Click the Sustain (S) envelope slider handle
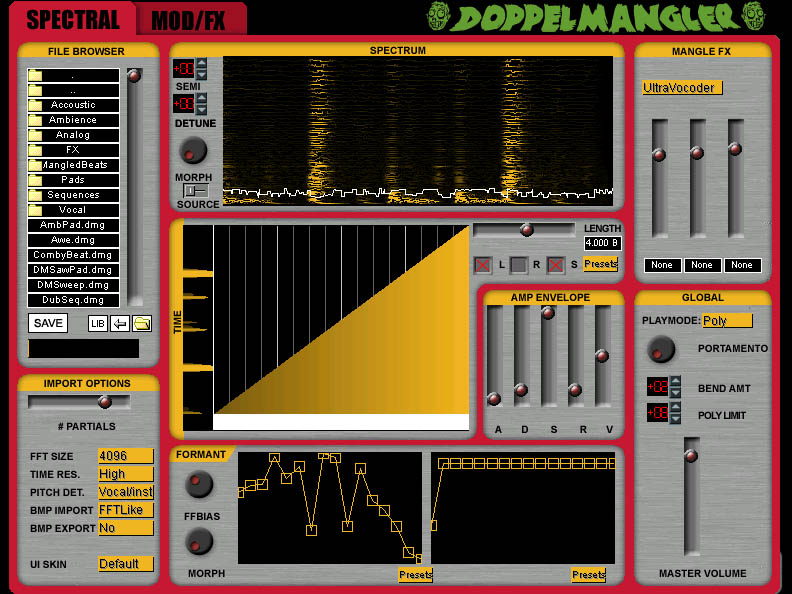Viewport: 792px width, 594px height. pyautogui.click(x=548, y=313)
